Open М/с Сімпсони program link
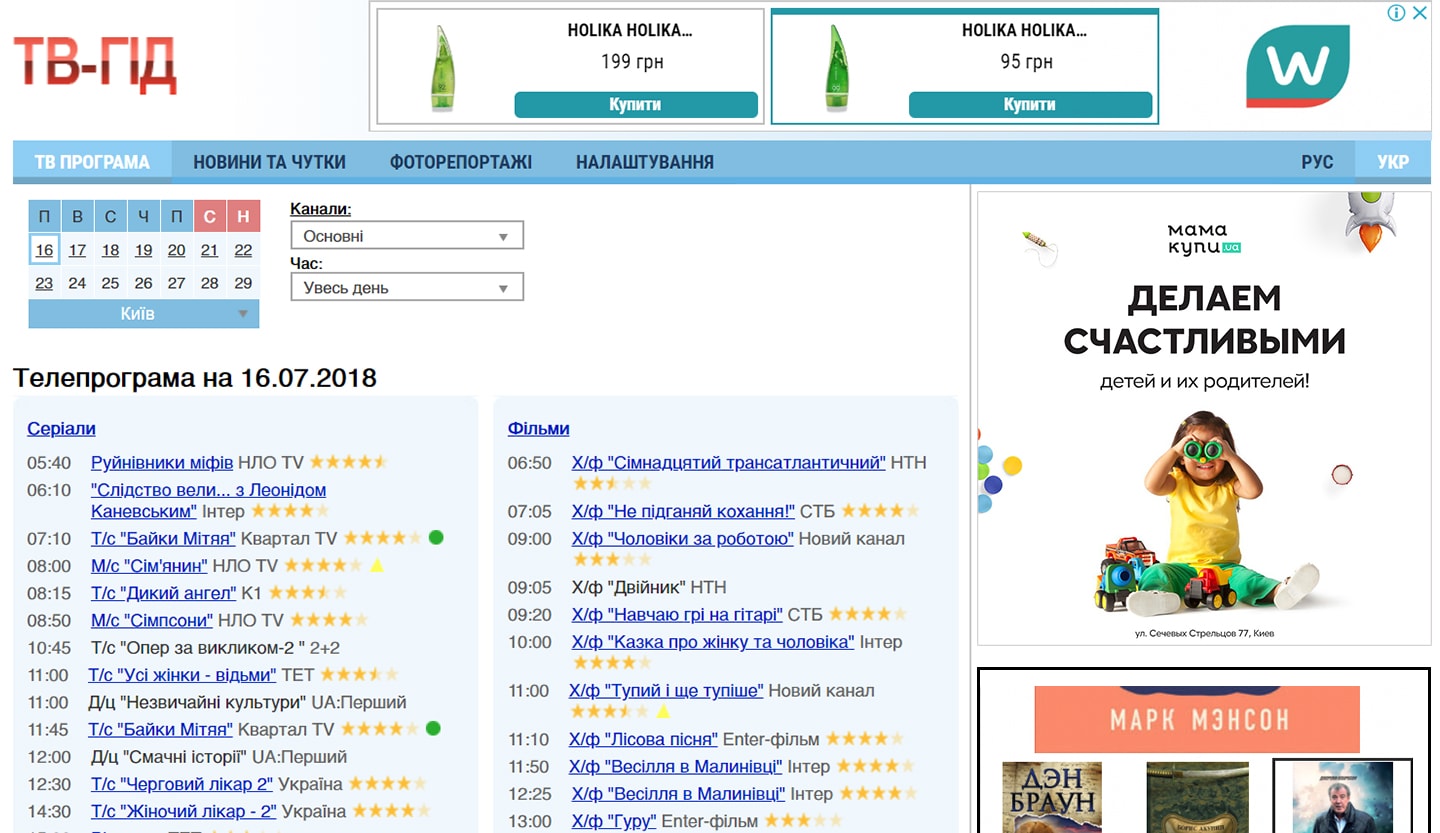This screenshot has width=1440, height=833. (152, 620)
